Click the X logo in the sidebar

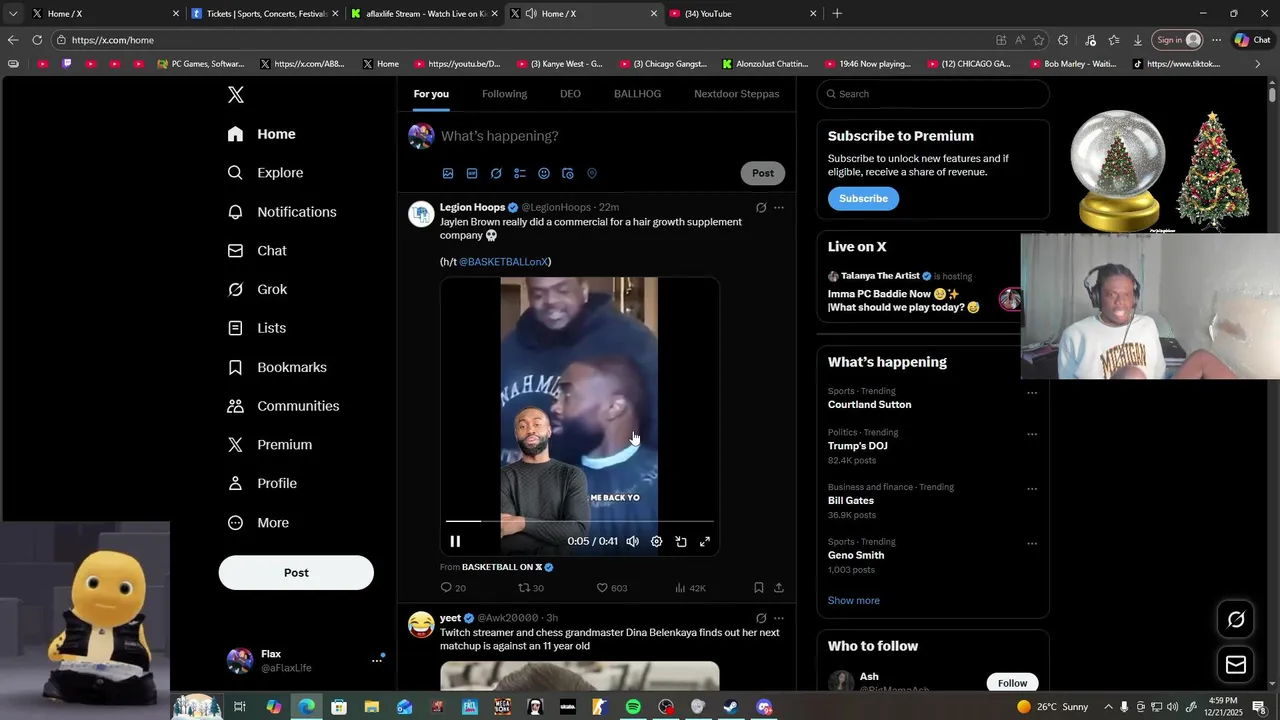[x=236, y=95]
